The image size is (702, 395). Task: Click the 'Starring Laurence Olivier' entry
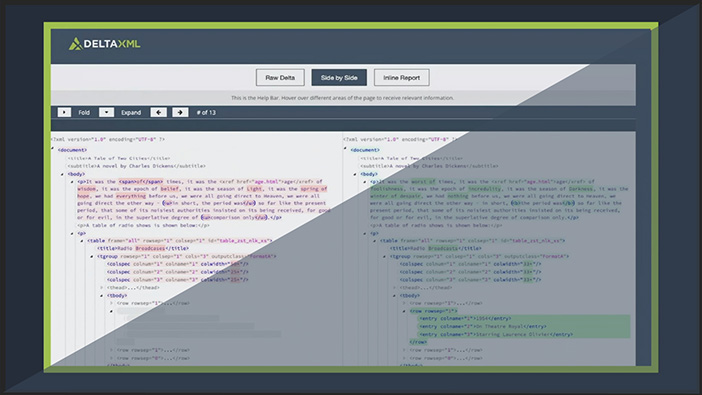click(496, 335)
